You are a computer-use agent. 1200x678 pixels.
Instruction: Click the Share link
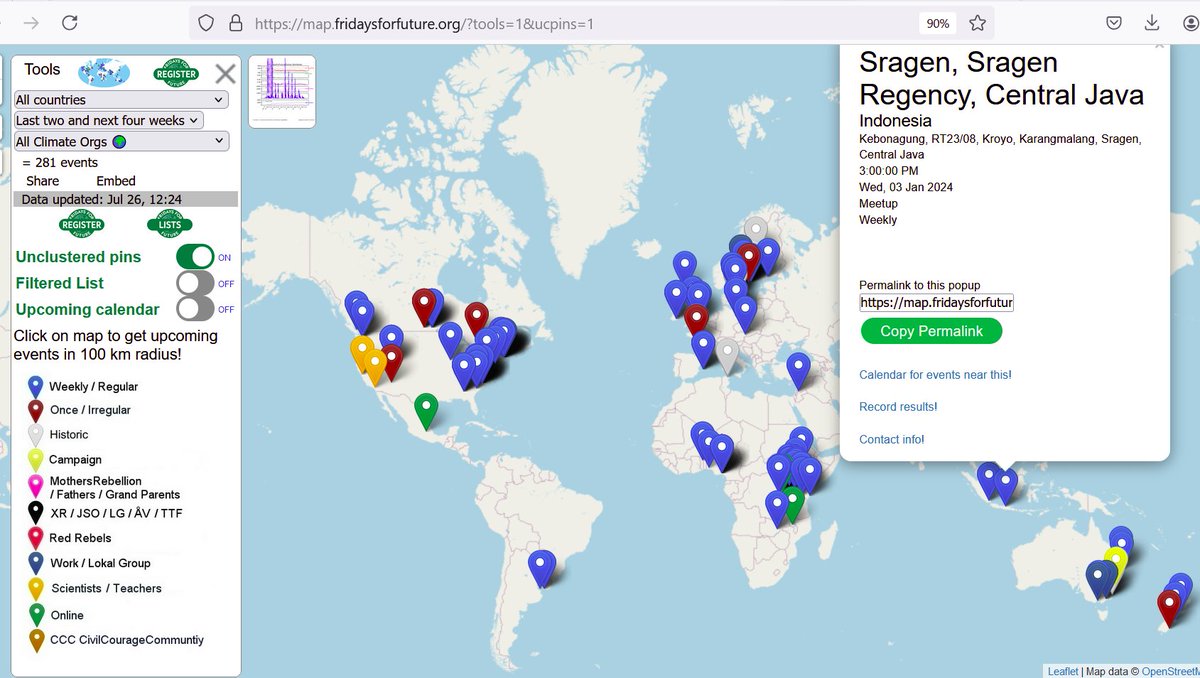42,181
